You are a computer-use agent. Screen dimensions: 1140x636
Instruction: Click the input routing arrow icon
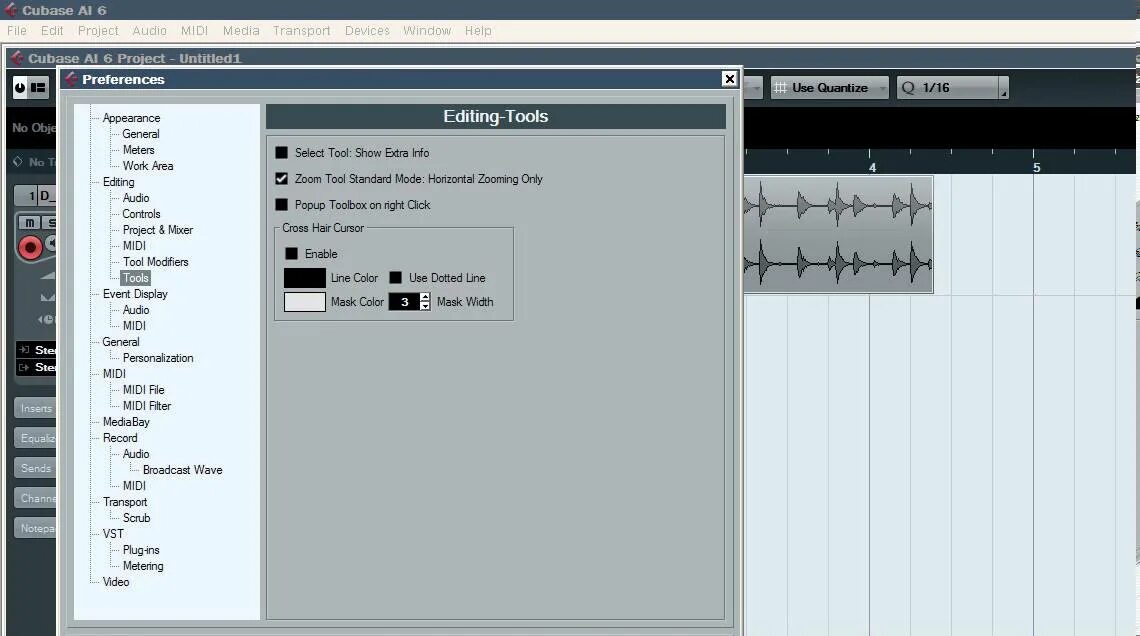pos(24,350)
